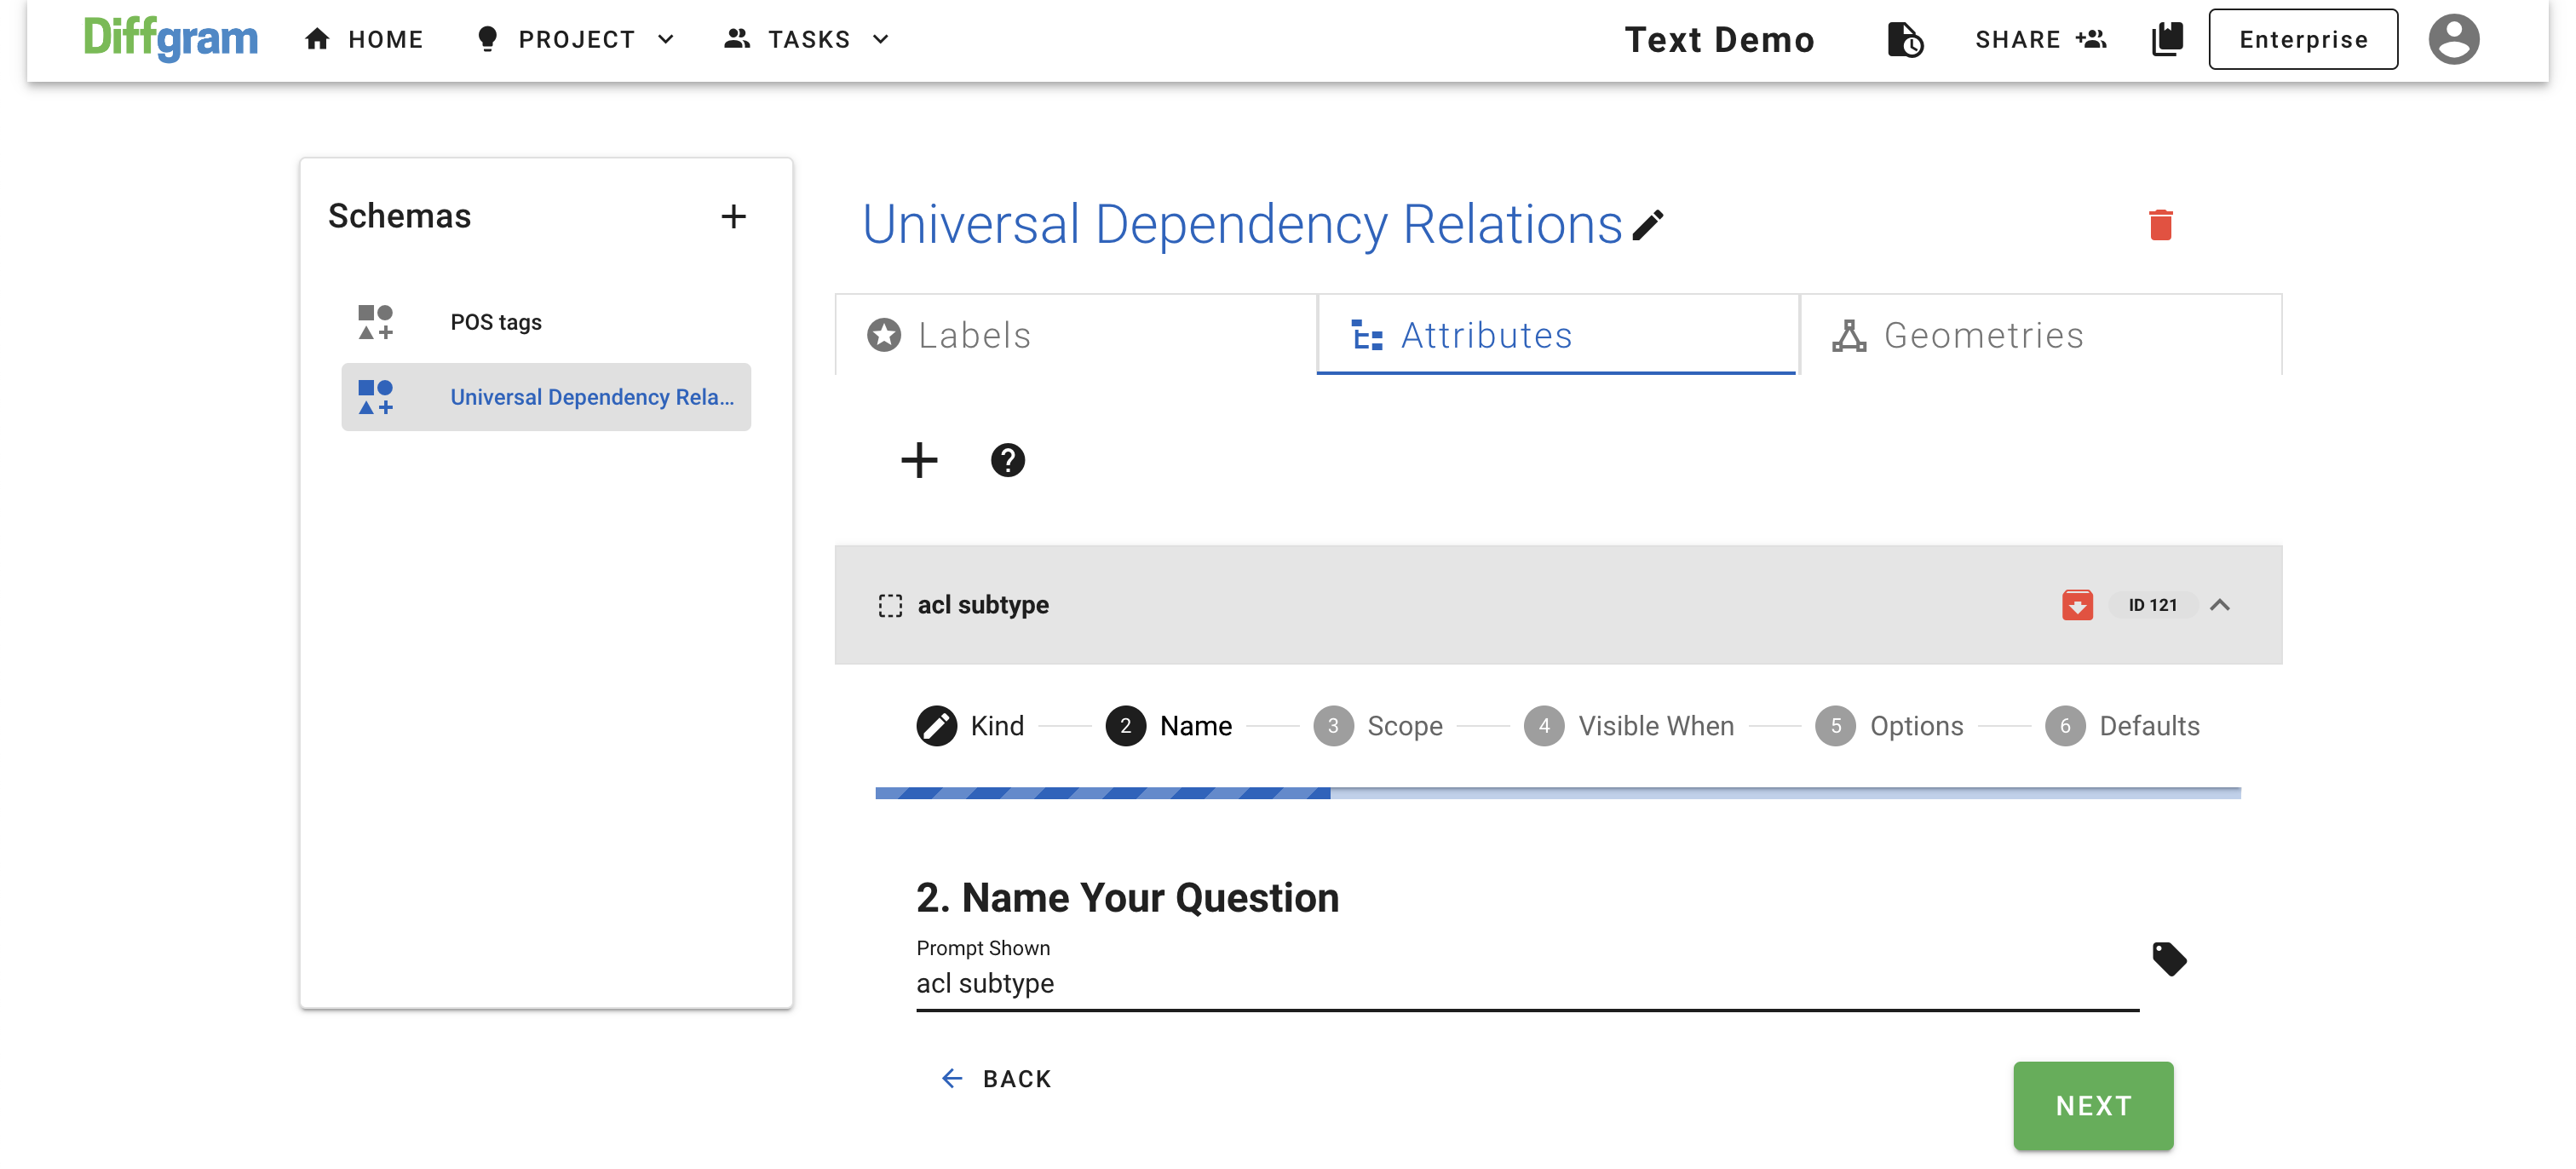Jump to the Scope step
The width and height of the screenshot is (2576, 1169).
1378,726
